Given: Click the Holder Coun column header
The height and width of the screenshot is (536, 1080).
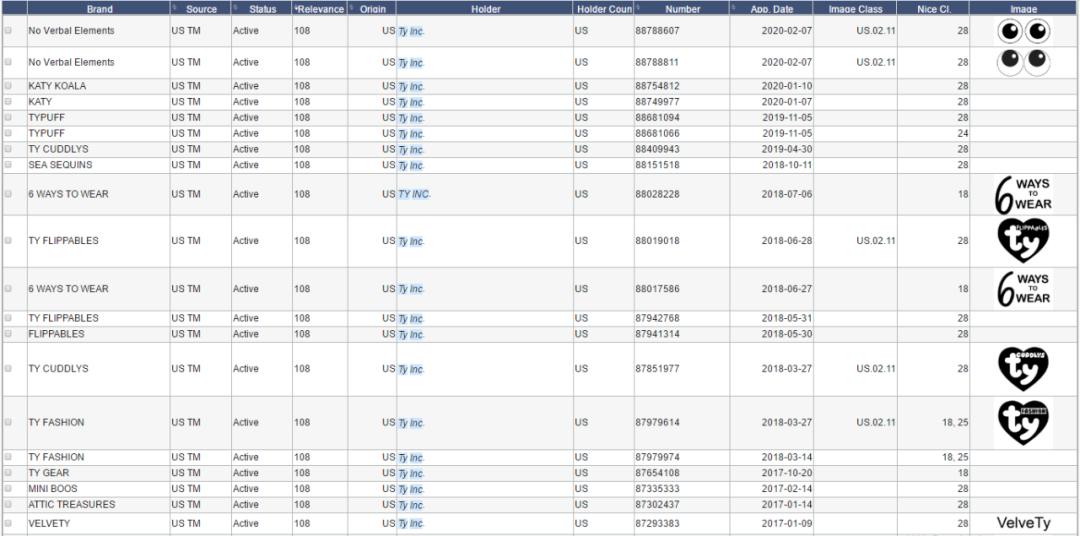Looking at the screenshot, I should 604,9.
